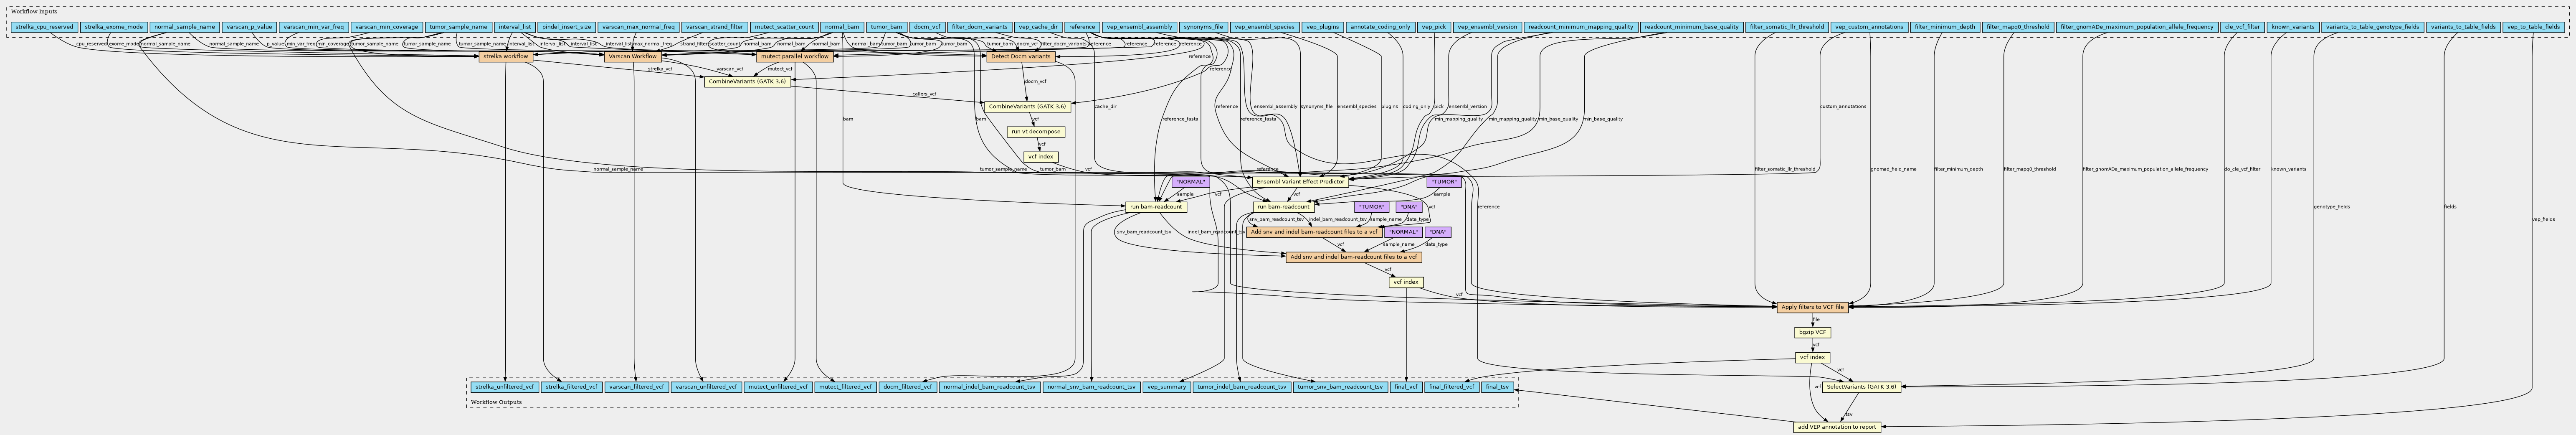Click the SelectVariants (GATK 3.6) node
2576x435 pixels.
pyautogui.click(x=1861, y=386)
